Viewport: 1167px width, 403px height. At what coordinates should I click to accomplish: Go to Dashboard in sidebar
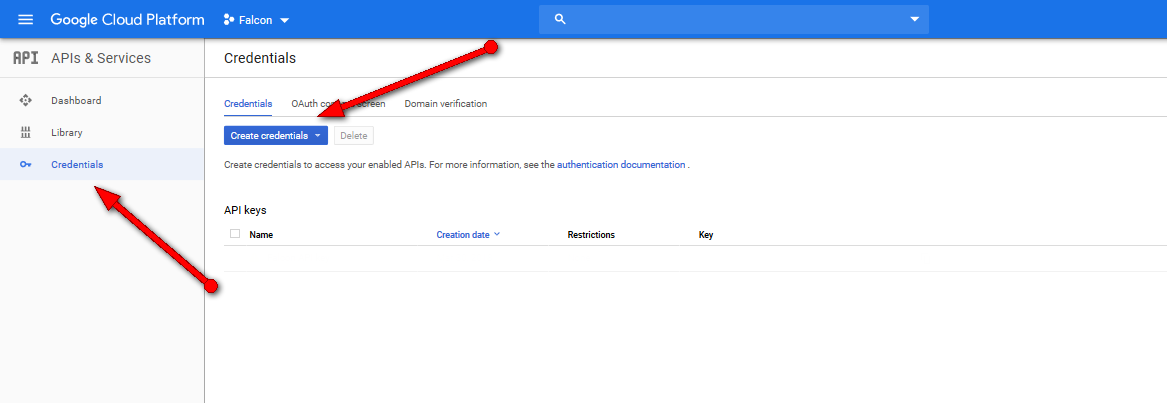tap(76, 101)
